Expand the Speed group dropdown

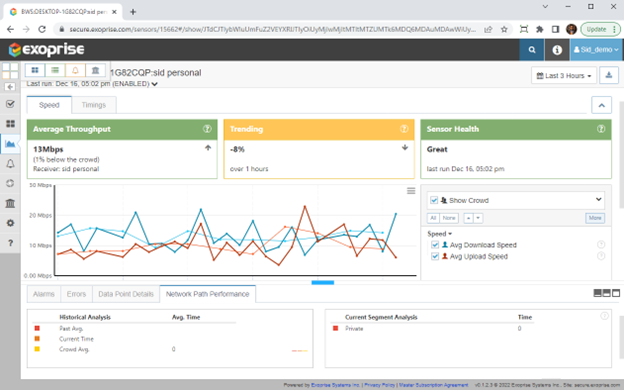(439, 234)
